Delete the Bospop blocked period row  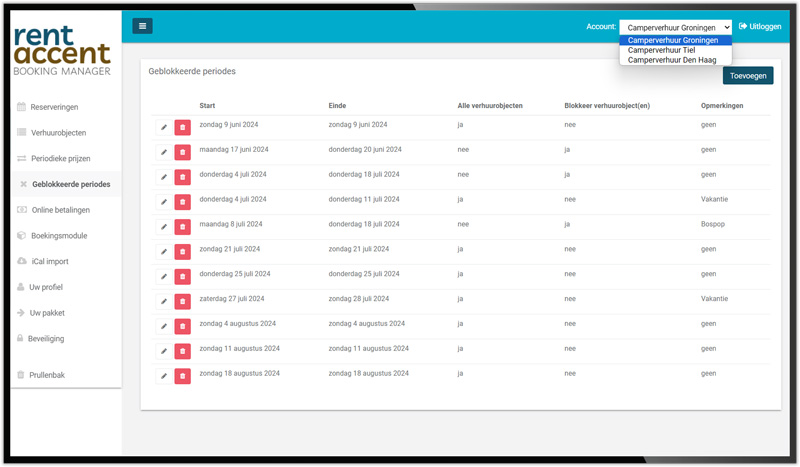183,227
